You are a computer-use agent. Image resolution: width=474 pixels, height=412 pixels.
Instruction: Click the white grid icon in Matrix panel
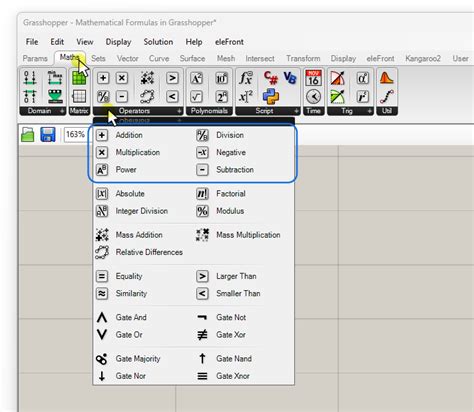(79, 97)
